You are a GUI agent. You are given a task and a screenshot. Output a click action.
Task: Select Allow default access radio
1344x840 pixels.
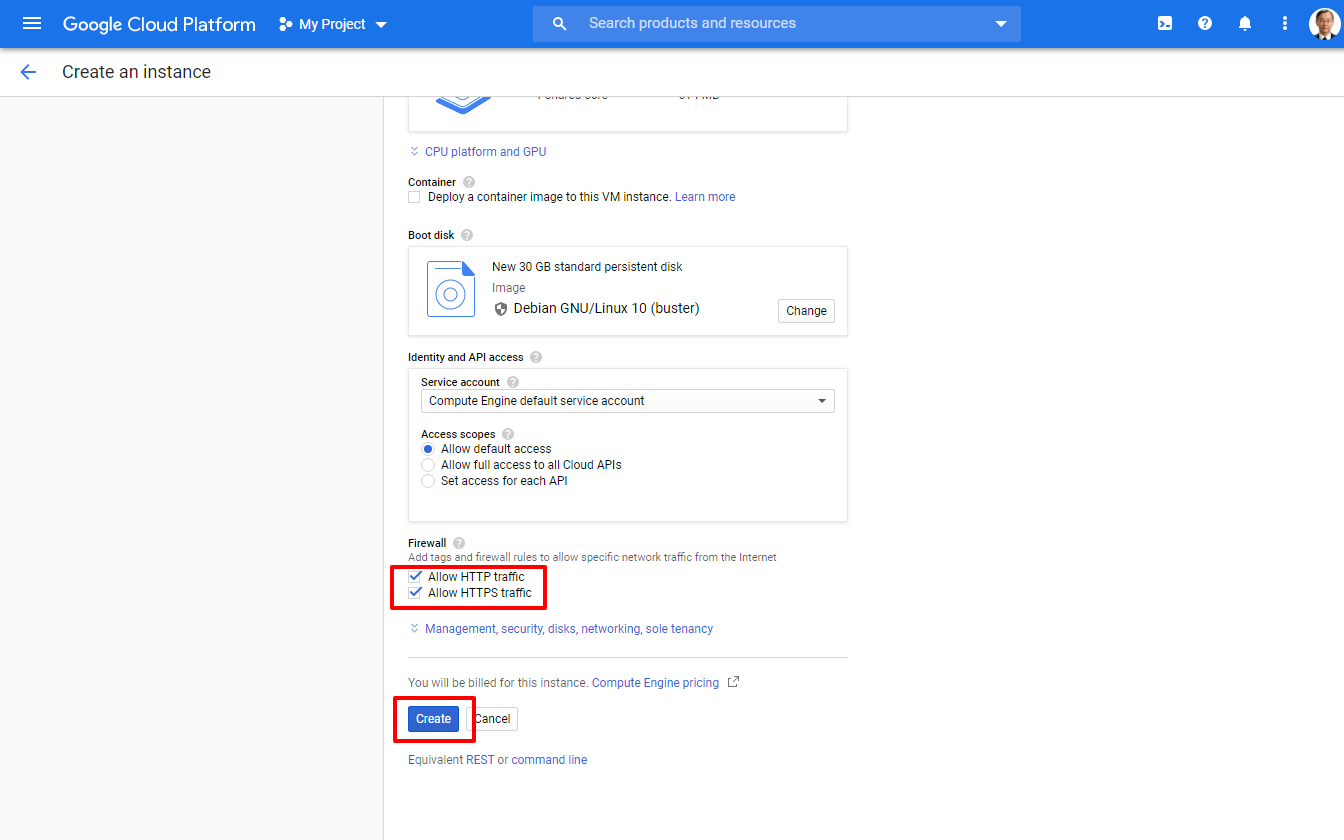click(428, 449)
